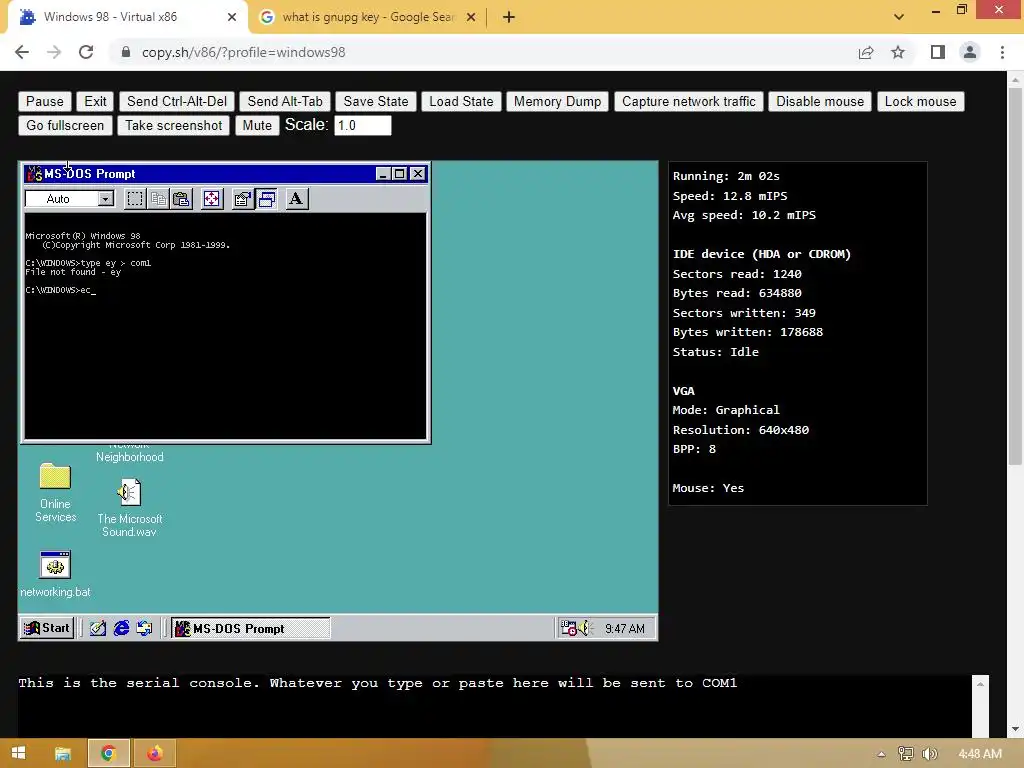Click the site lock icon
The image size is (1024, 768).
126,52
